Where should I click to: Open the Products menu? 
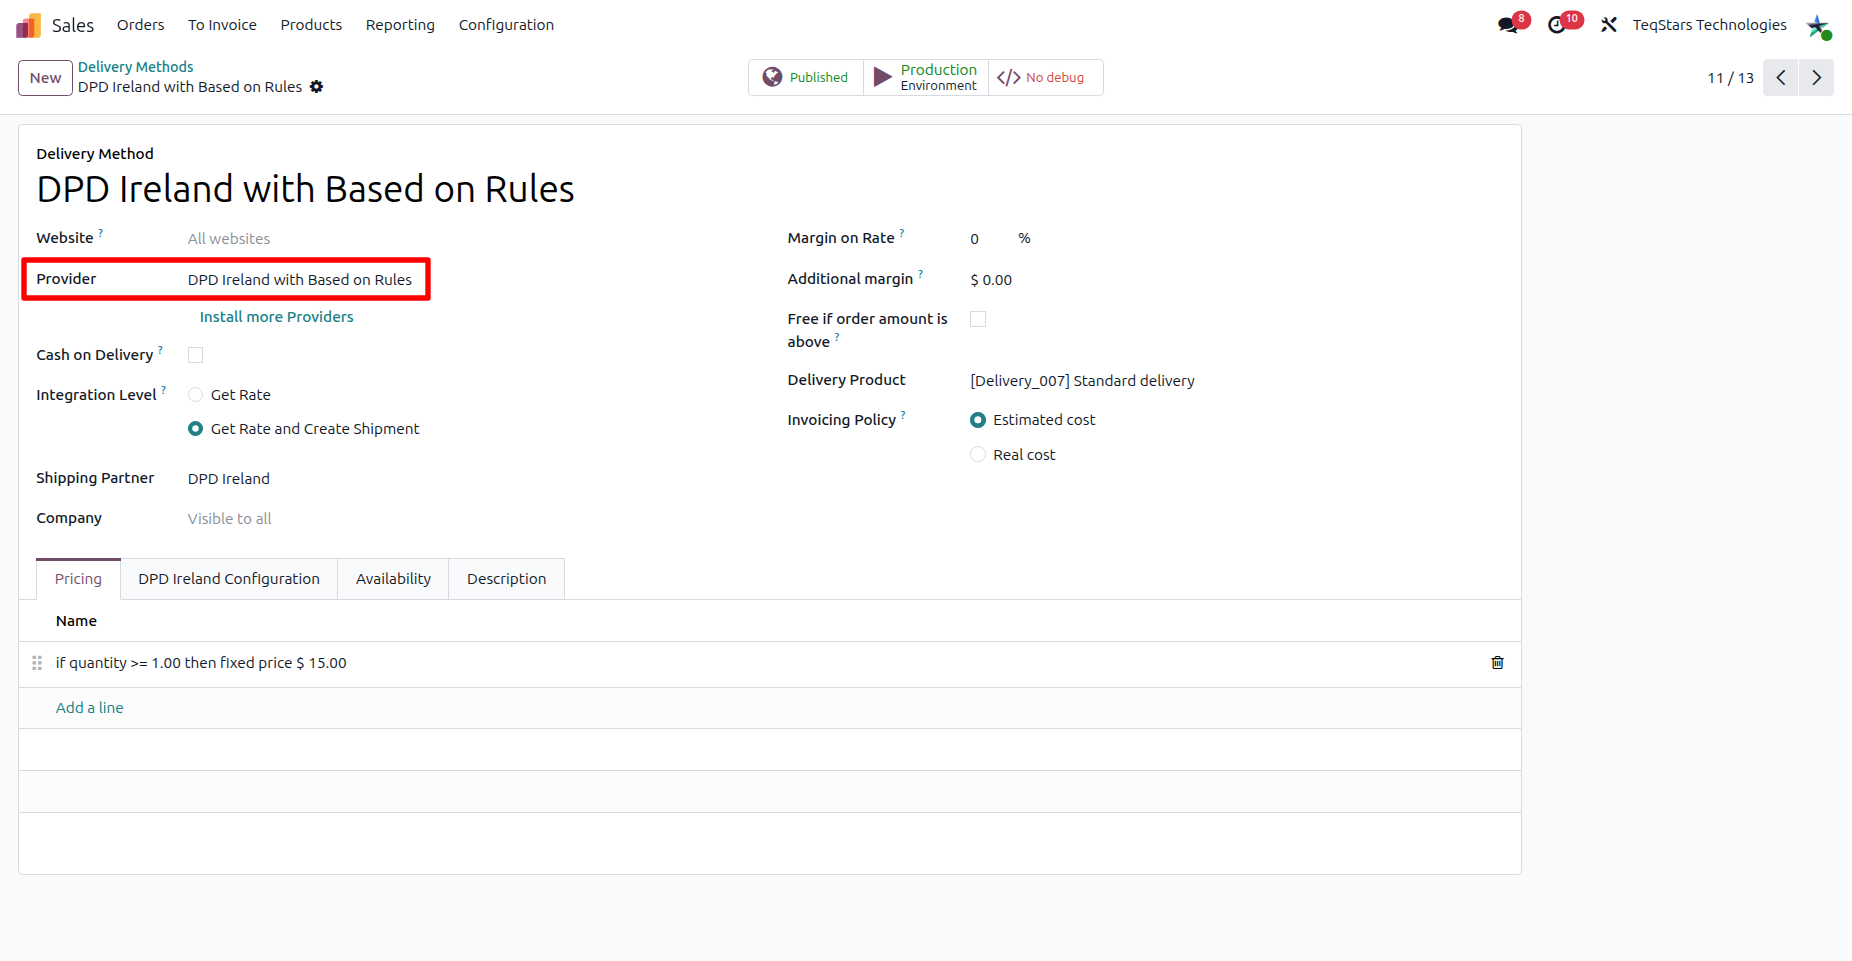tap(311, 25)
